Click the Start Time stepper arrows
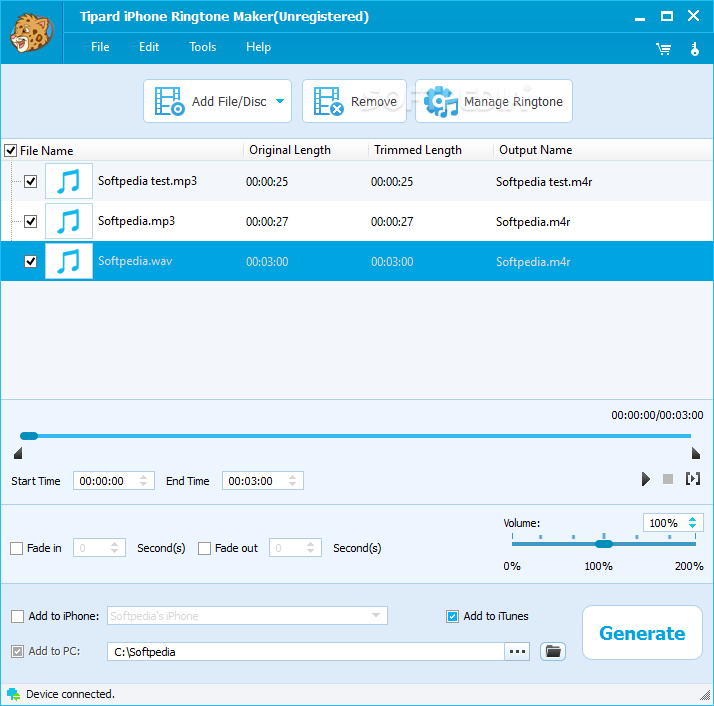Viewport: 714px width, 706px height. pyautogui.click(x=143, y=481)
